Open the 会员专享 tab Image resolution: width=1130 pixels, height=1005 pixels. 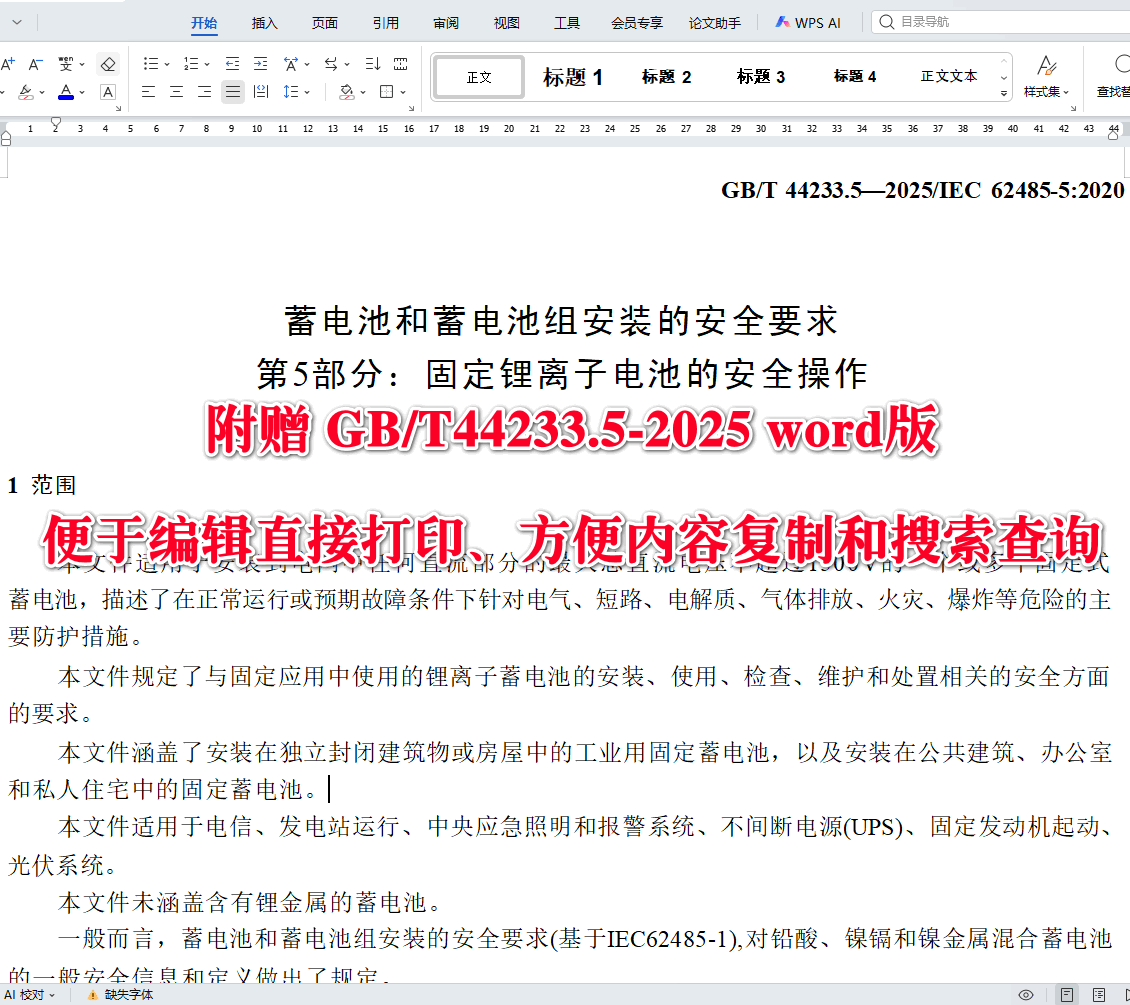click(x=637, y=23)
